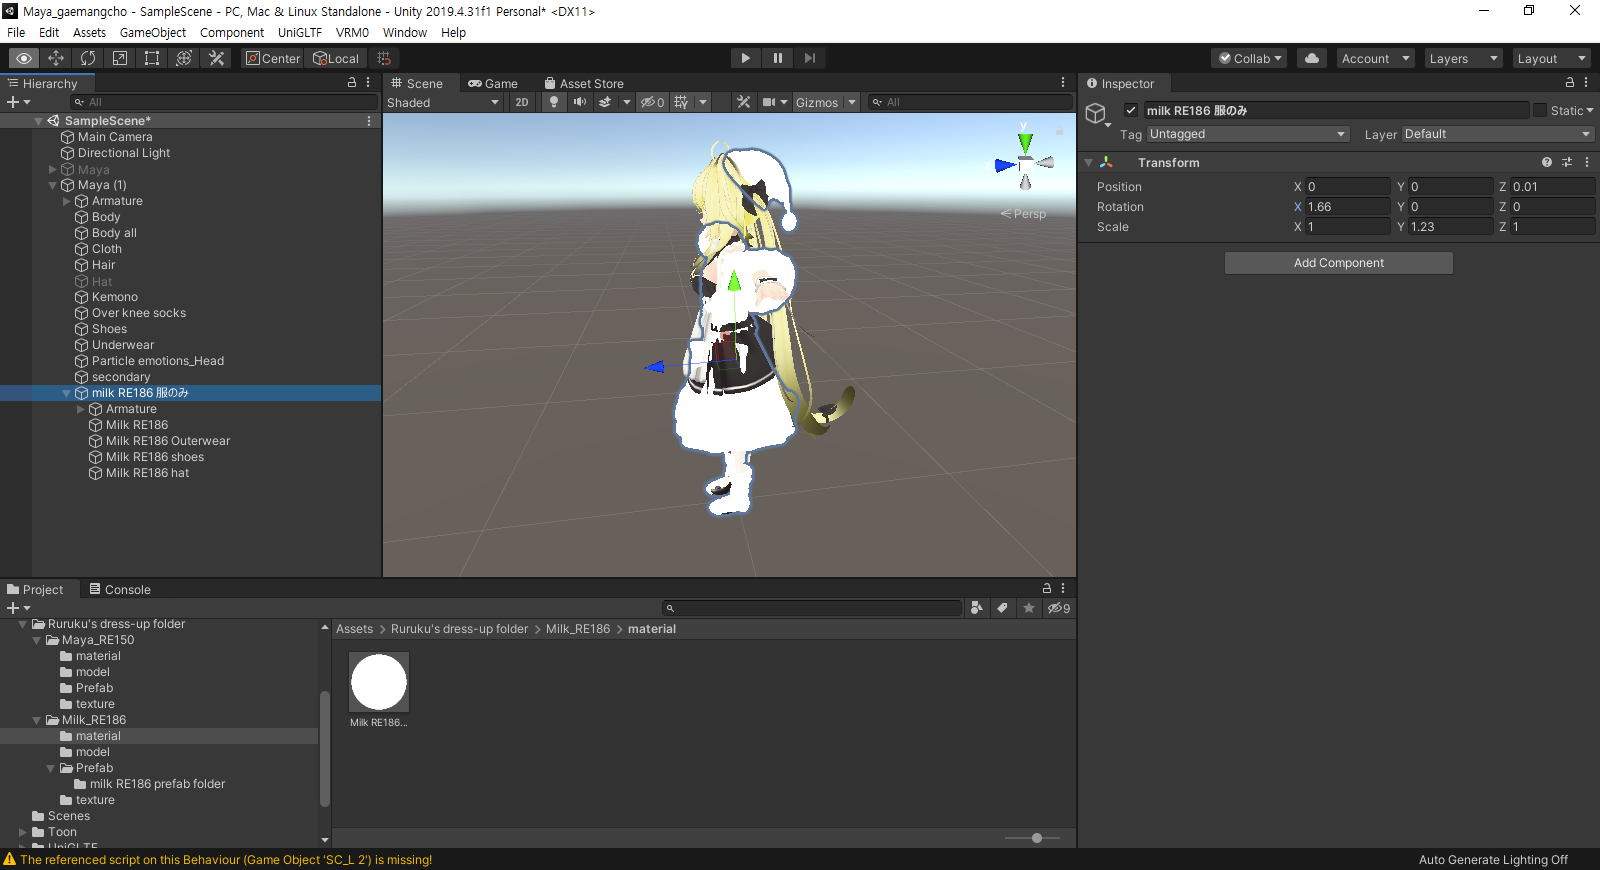Search assets by label icon
This screenshot has height=870, width=1600.
pyautogui.click(x=1002, y=608)
